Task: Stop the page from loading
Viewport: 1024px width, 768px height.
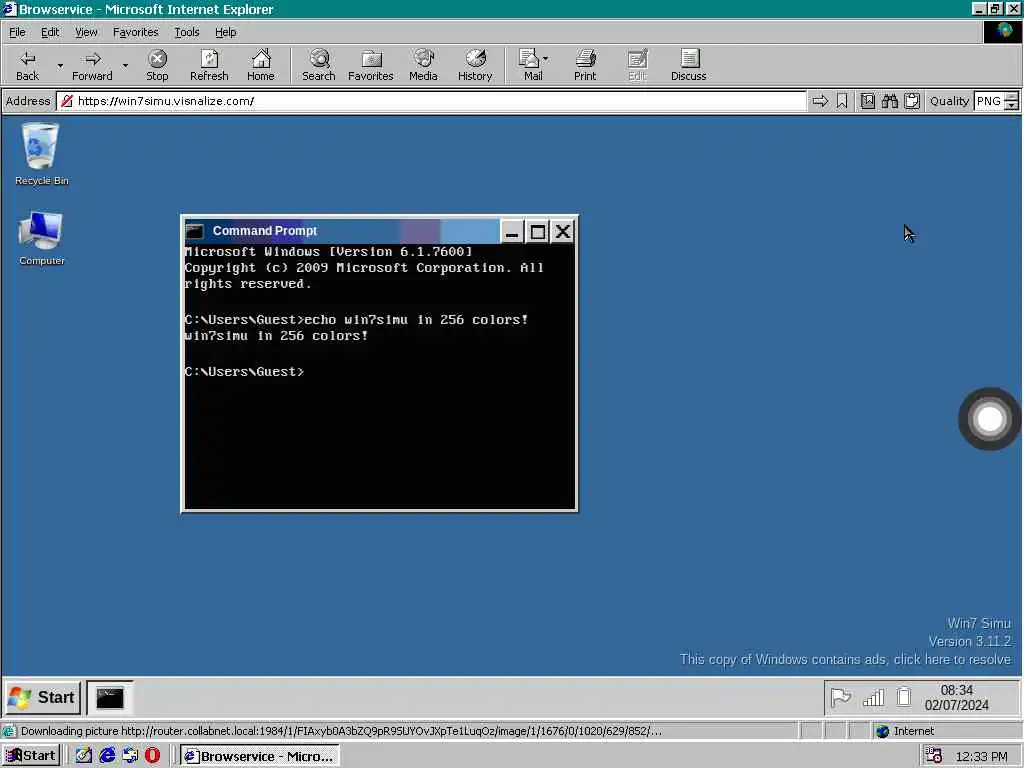Action: tap(157, 65)
